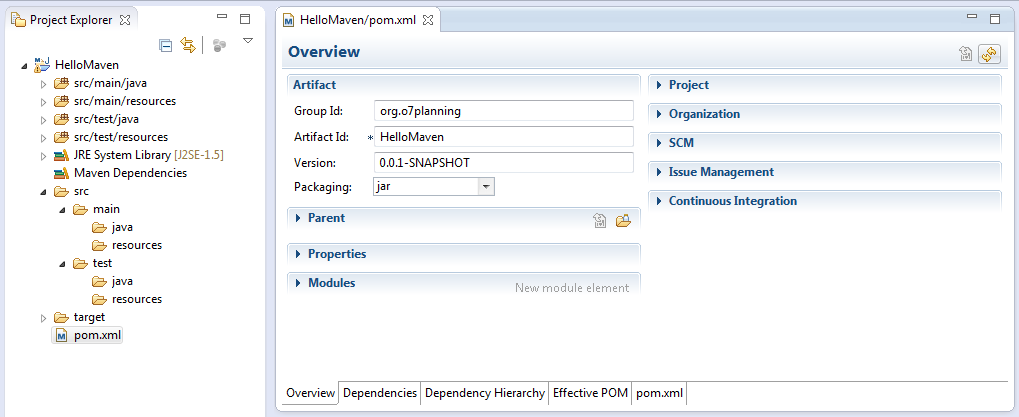Minimize the pom.xml editor area
The image size is (1019, 417).
pos(972,17)
